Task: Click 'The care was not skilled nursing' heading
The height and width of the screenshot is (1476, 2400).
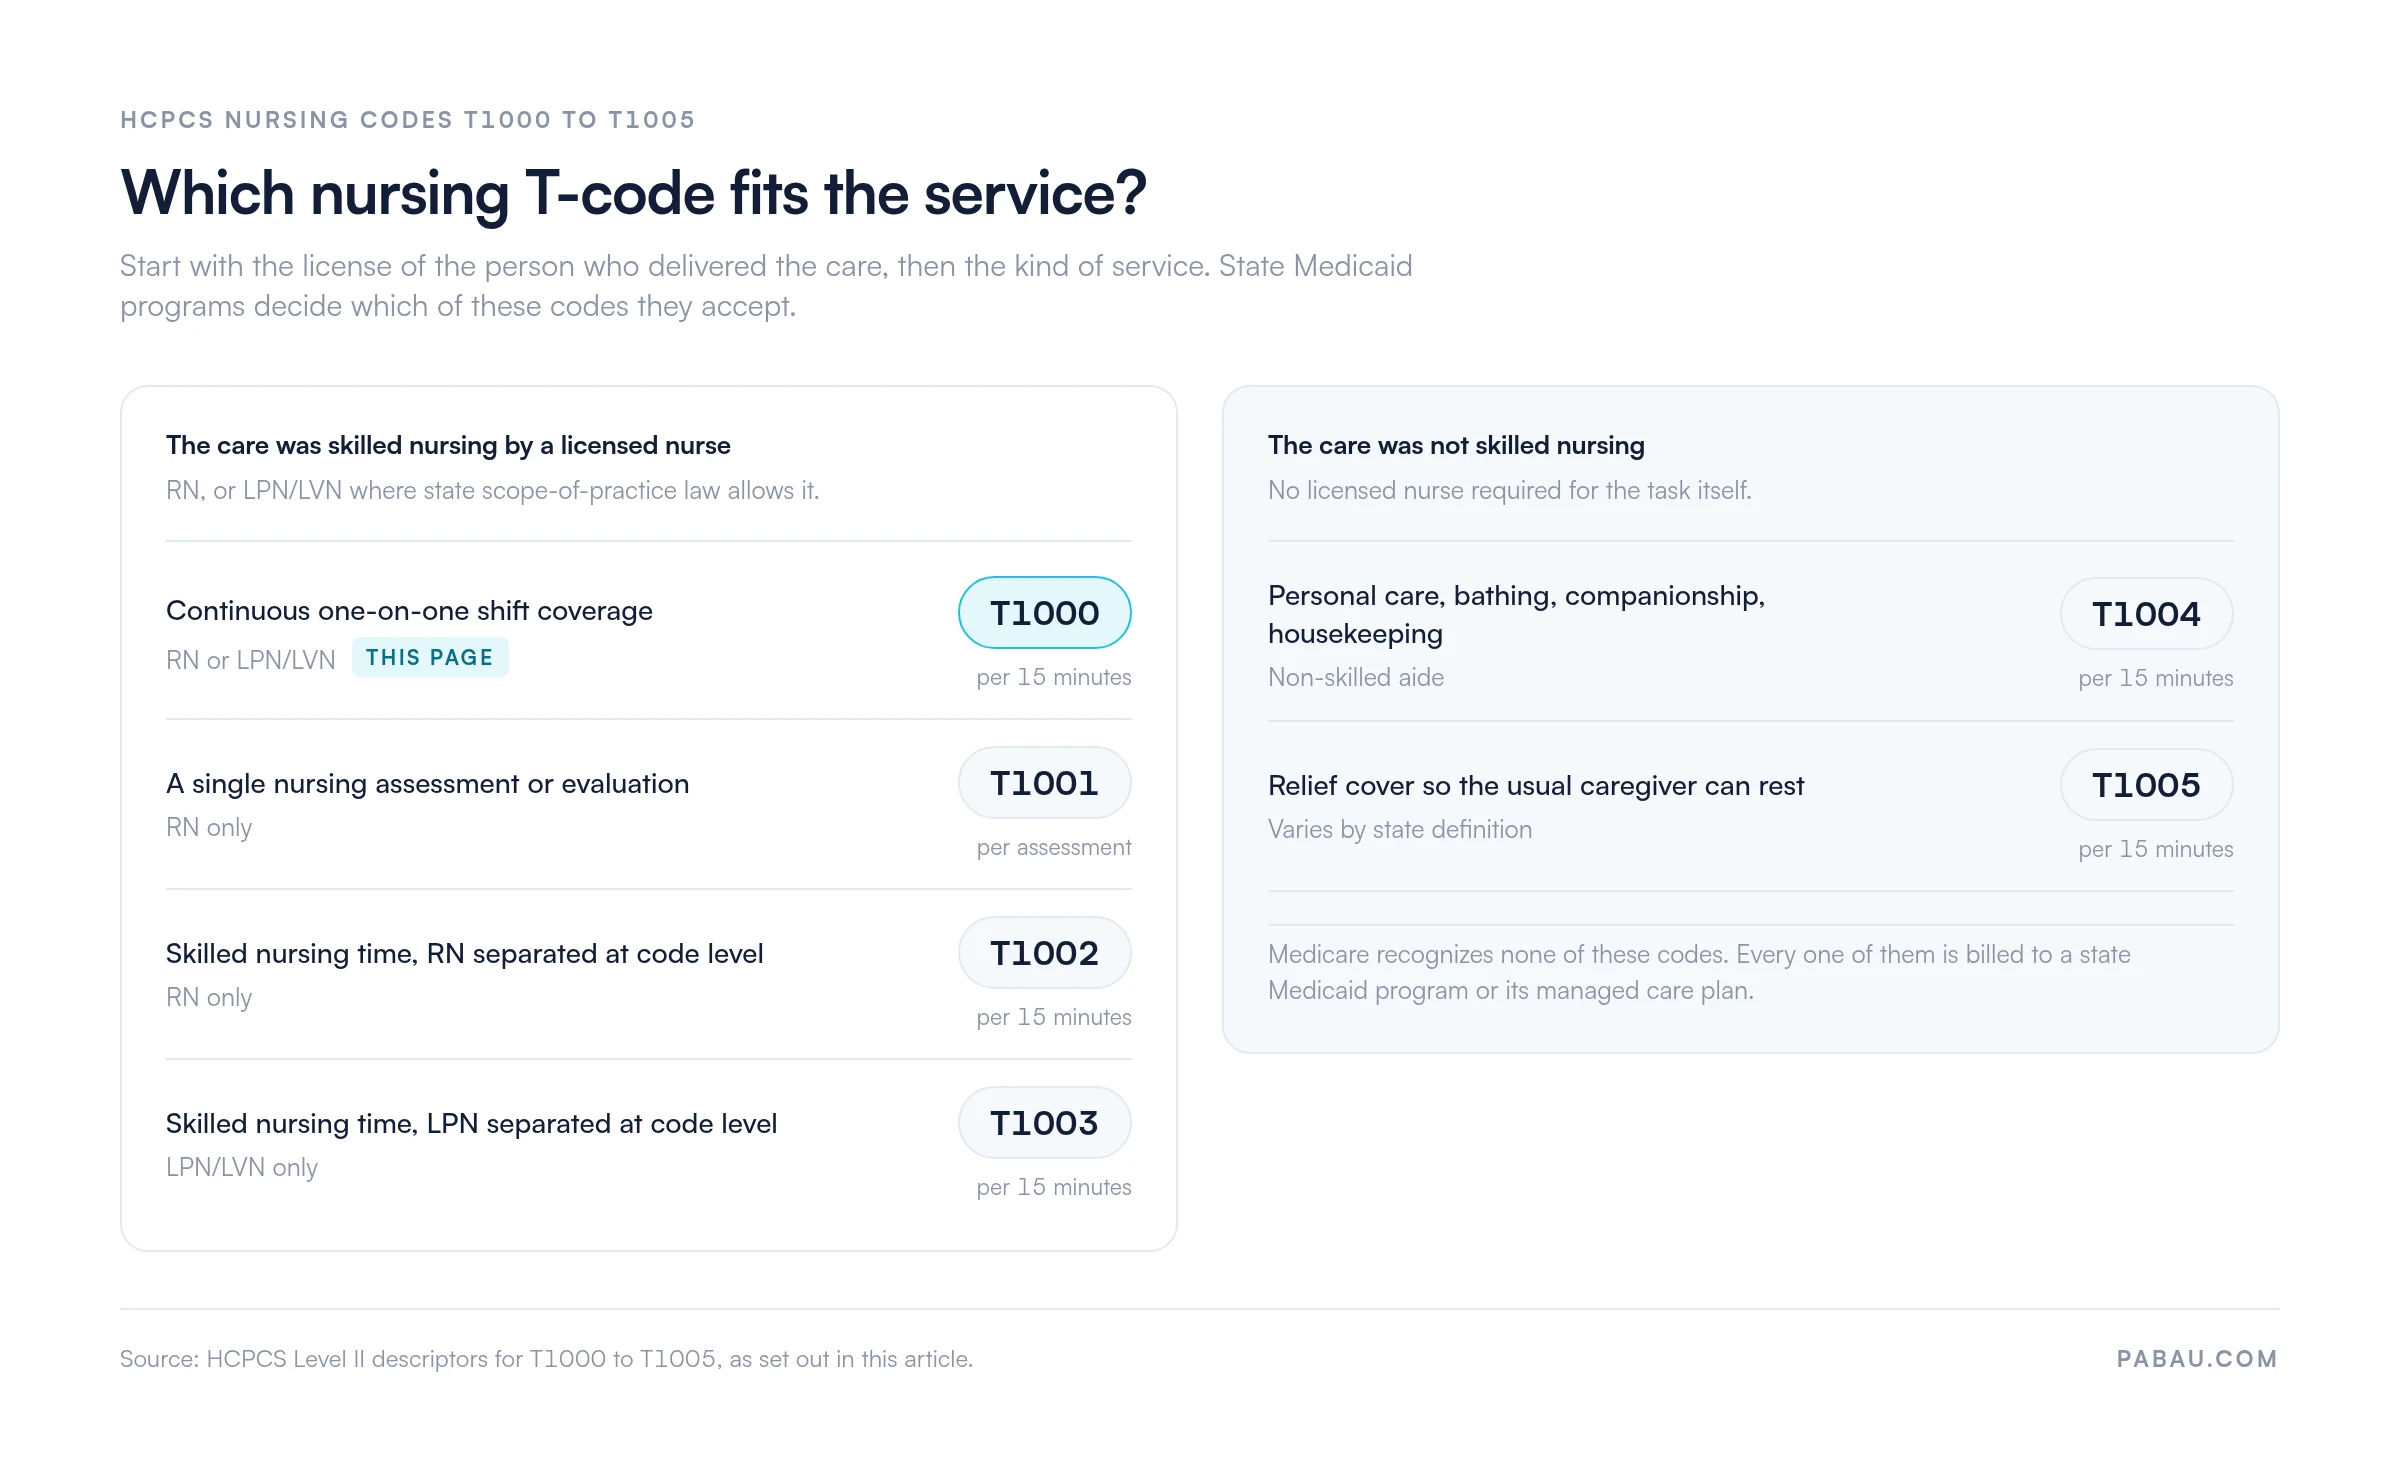Action: [x=1456, y=445]
